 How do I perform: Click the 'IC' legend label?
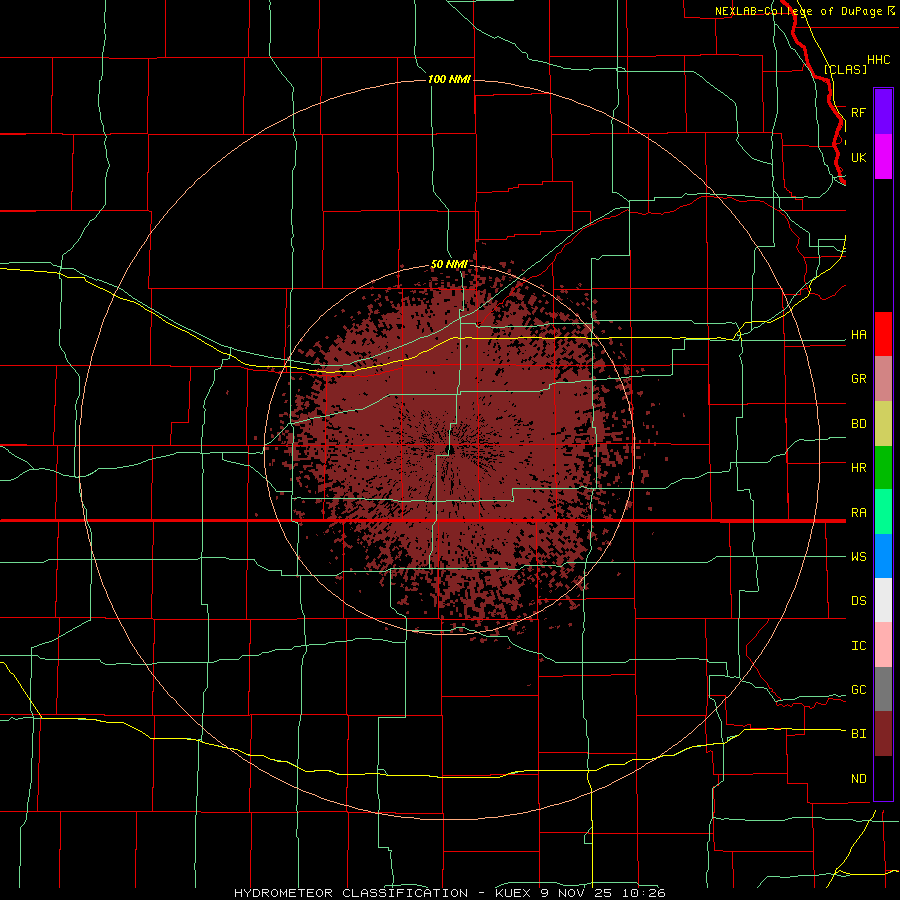coord(858,646)
